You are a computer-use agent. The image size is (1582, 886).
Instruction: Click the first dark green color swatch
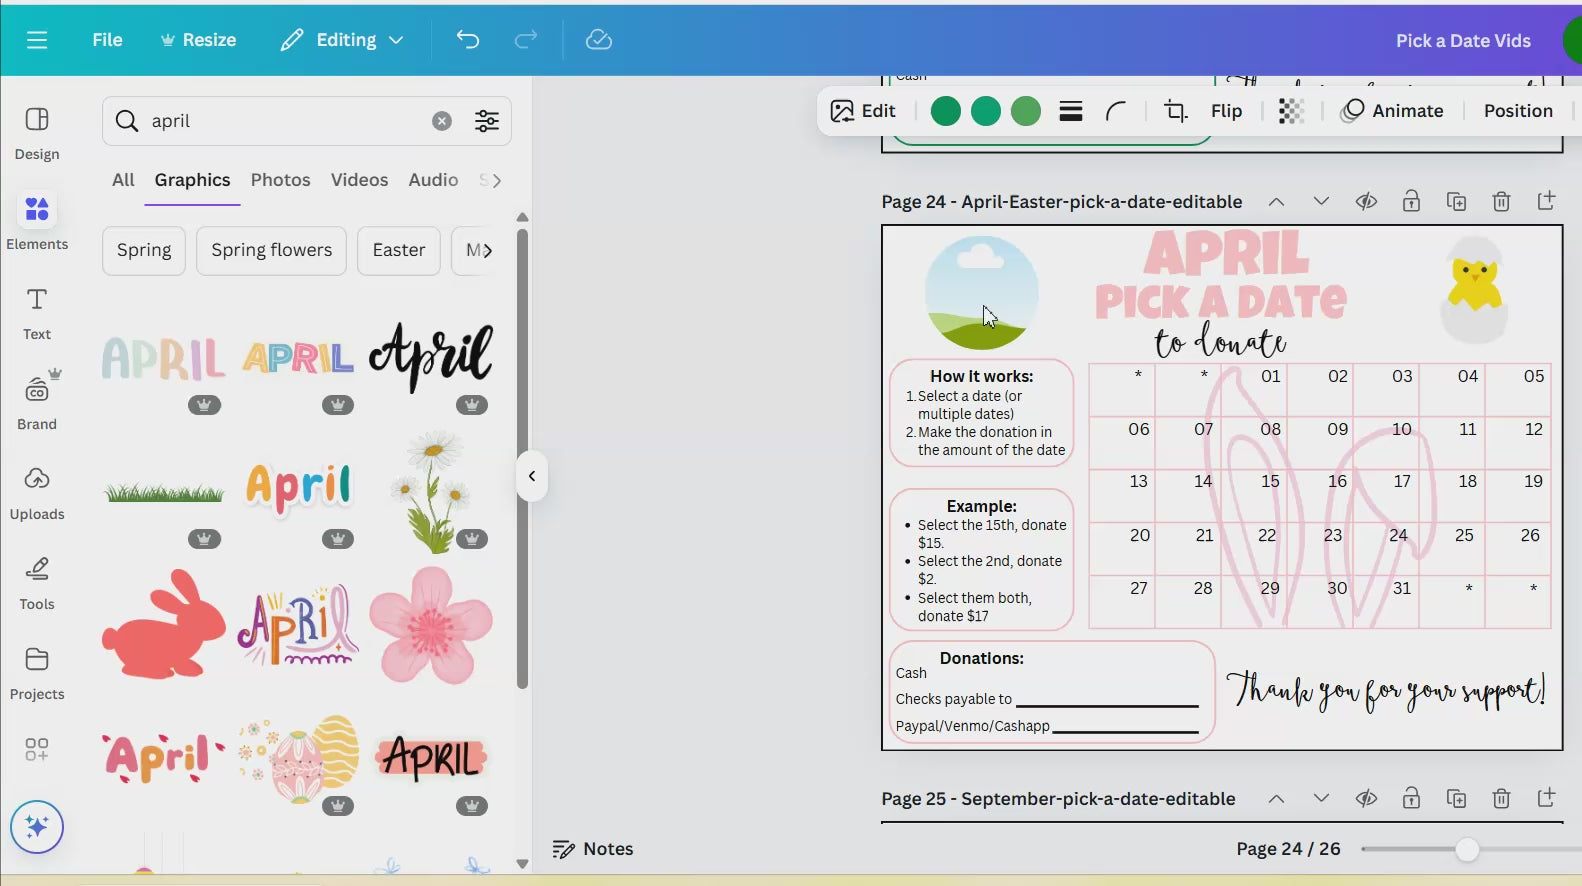click(x=945, y=111)
